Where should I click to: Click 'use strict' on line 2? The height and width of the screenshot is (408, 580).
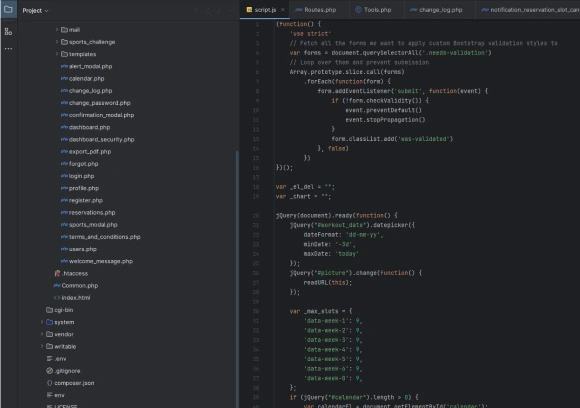pos(310,34)
